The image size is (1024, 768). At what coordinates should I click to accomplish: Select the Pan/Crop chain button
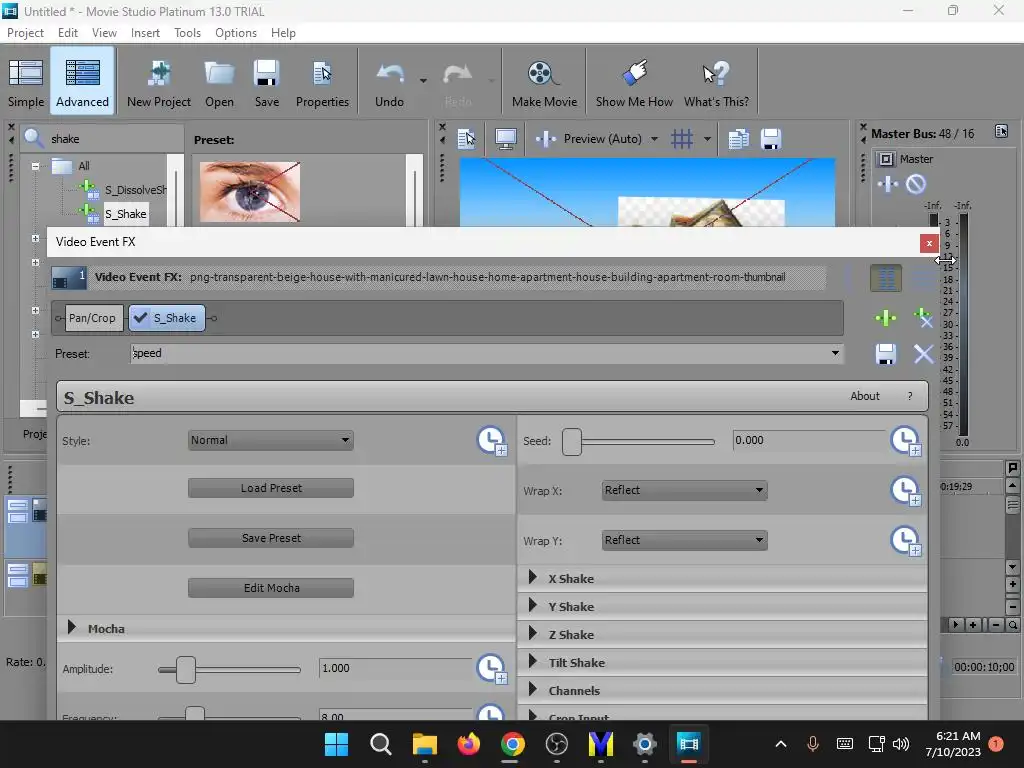[92, 318]
